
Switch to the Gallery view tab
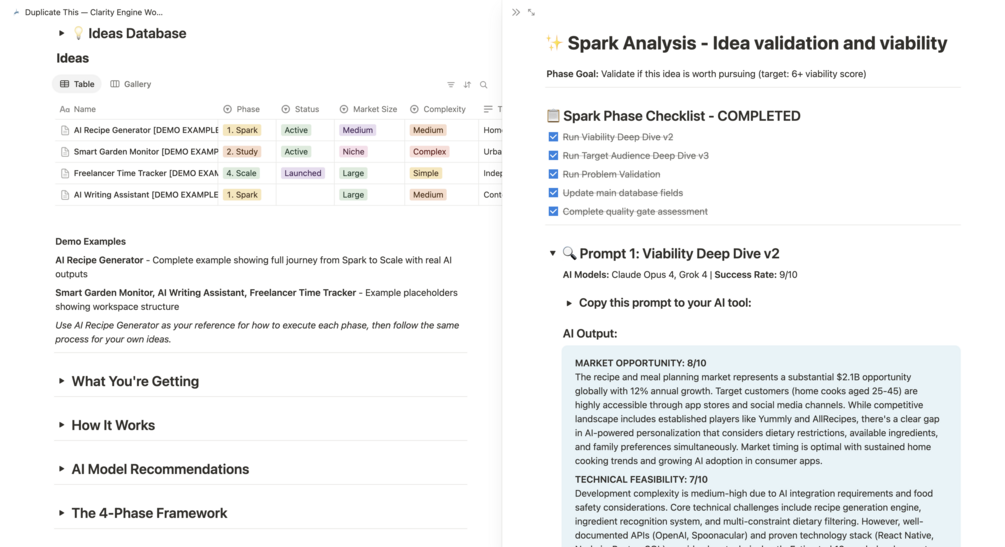coord(131,84)
